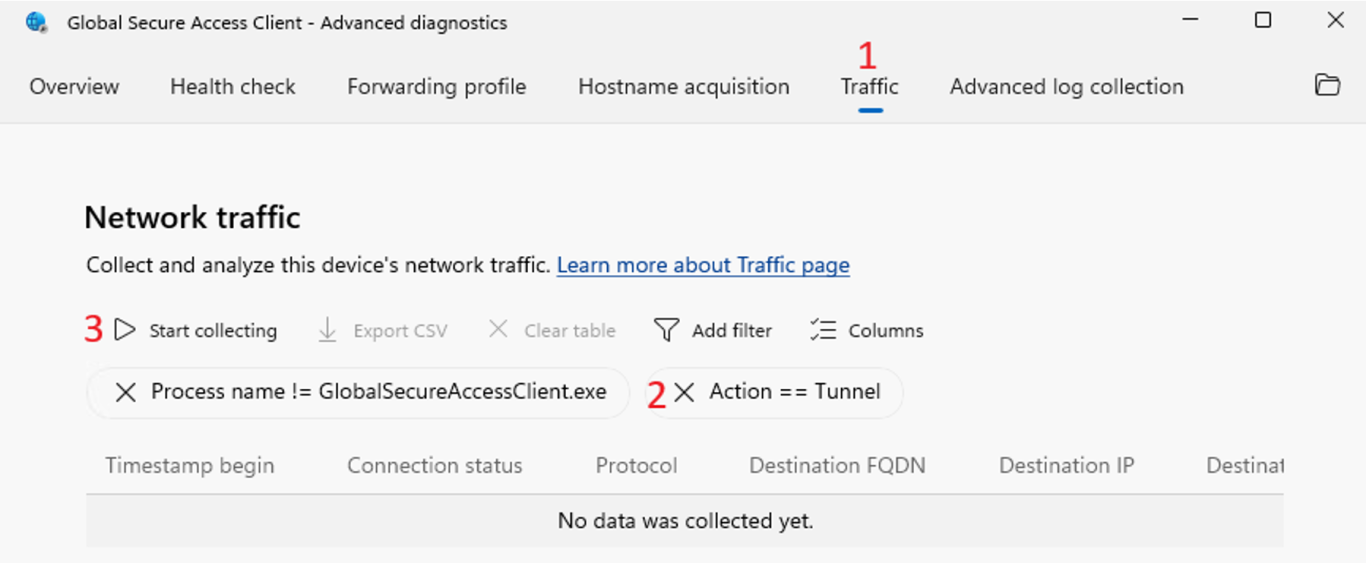Click the Destination FQDN column header
1366x563 pixels.
pos(838,465)
